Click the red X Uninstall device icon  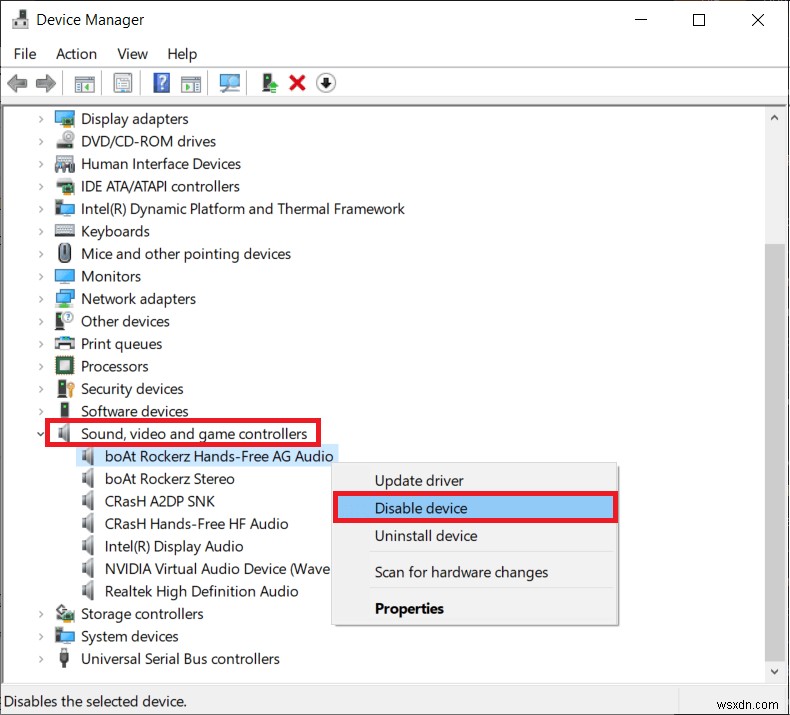pyautogui.click(x=297, y=83)
